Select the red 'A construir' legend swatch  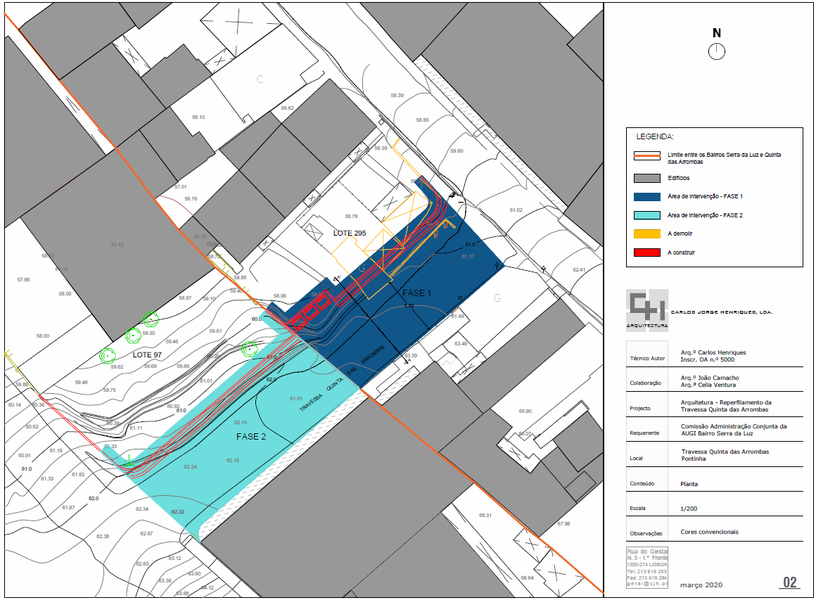coord(647,252)
